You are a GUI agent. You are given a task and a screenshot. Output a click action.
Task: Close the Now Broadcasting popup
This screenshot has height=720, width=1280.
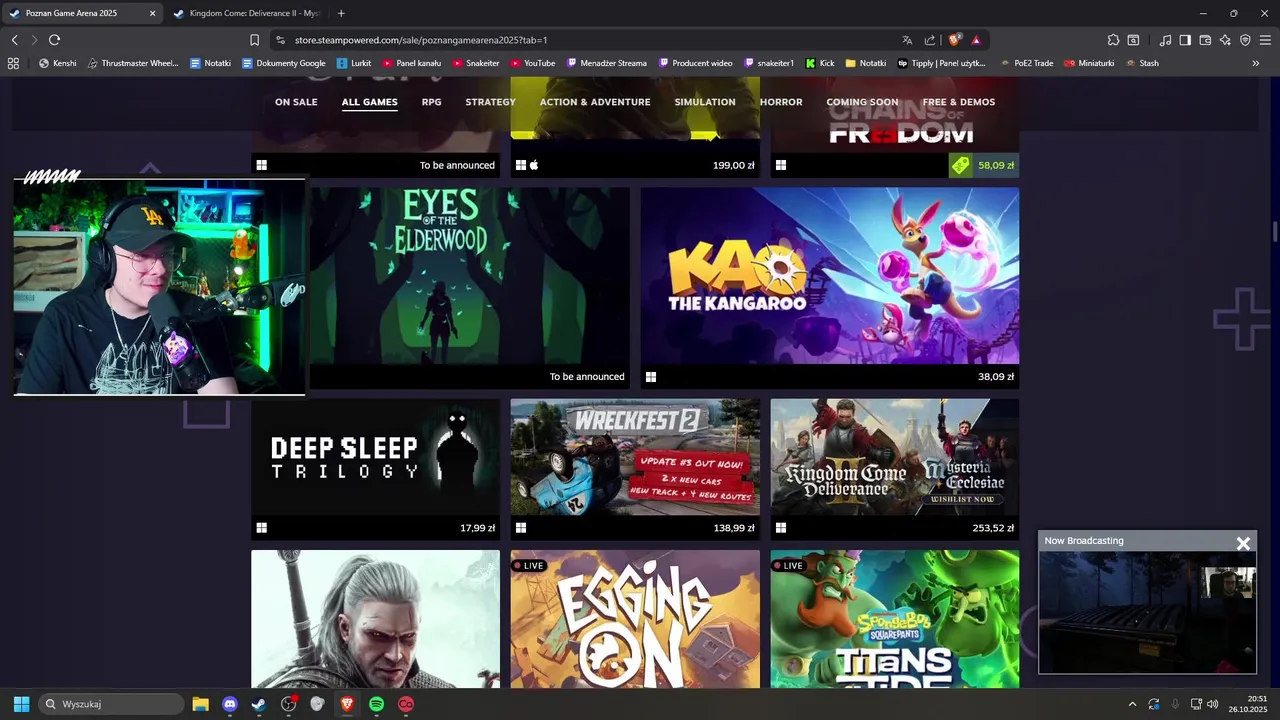(1243, 543)
